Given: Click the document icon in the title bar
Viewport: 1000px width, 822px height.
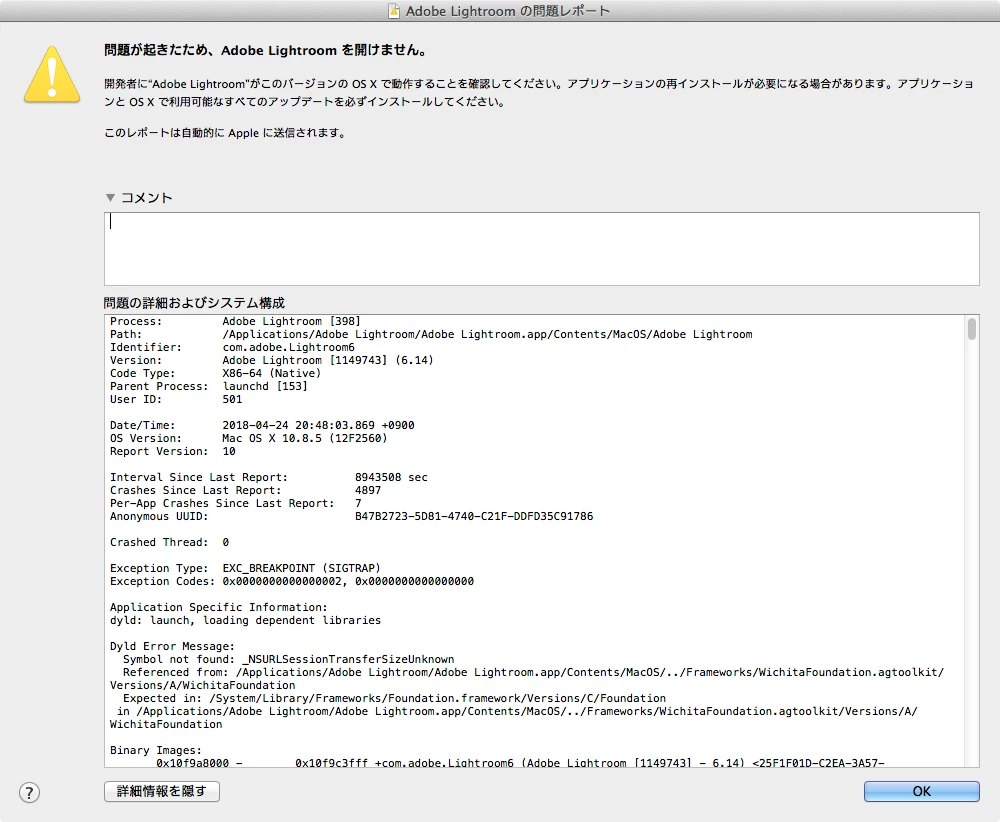Looking at the screenshot, I should pyautogui.click(x=395, y=11).
